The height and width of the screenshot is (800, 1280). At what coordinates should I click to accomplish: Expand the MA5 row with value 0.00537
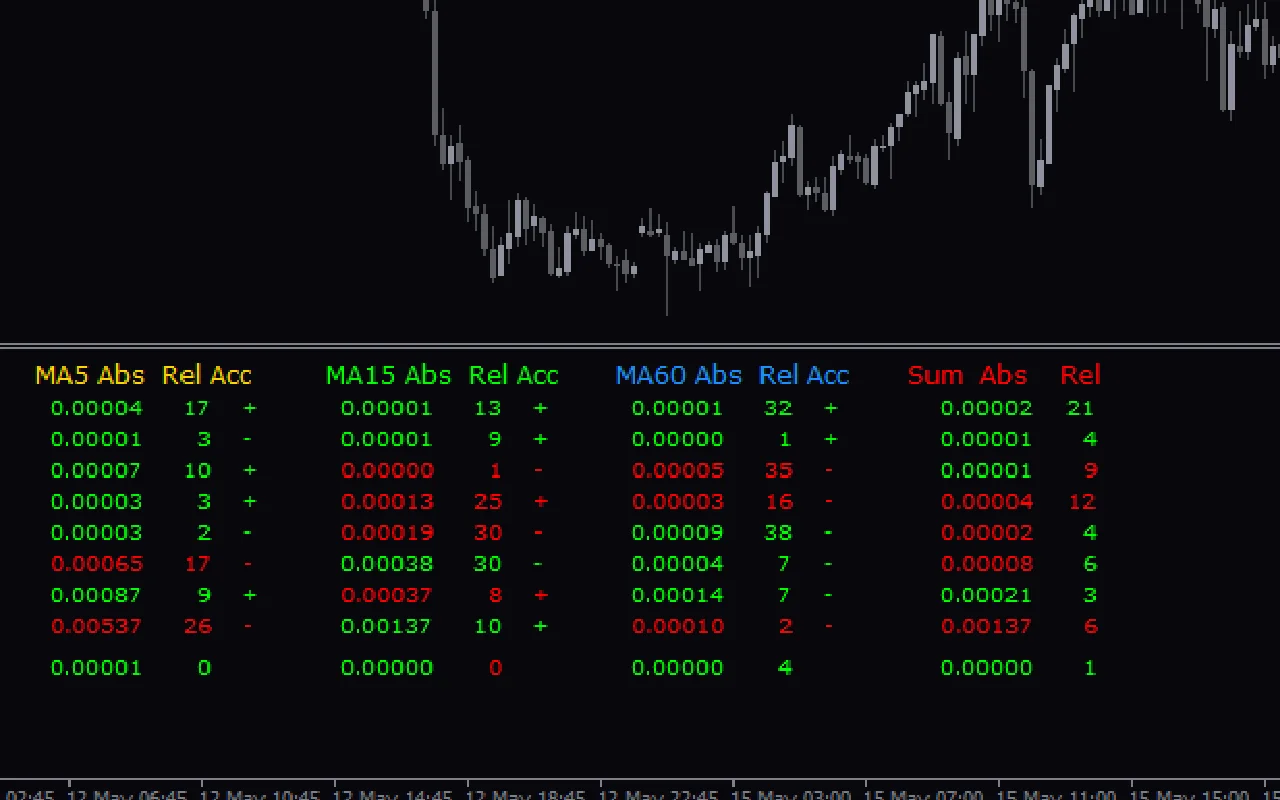(x=96, y=626)
